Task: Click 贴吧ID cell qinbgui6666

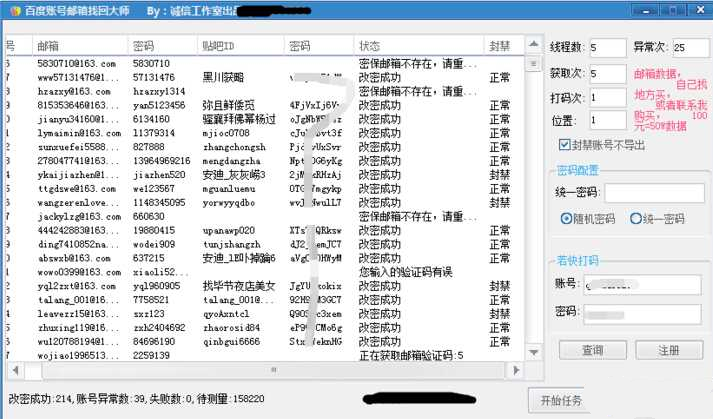Action: pyautogui.click(x=231, y=342)
